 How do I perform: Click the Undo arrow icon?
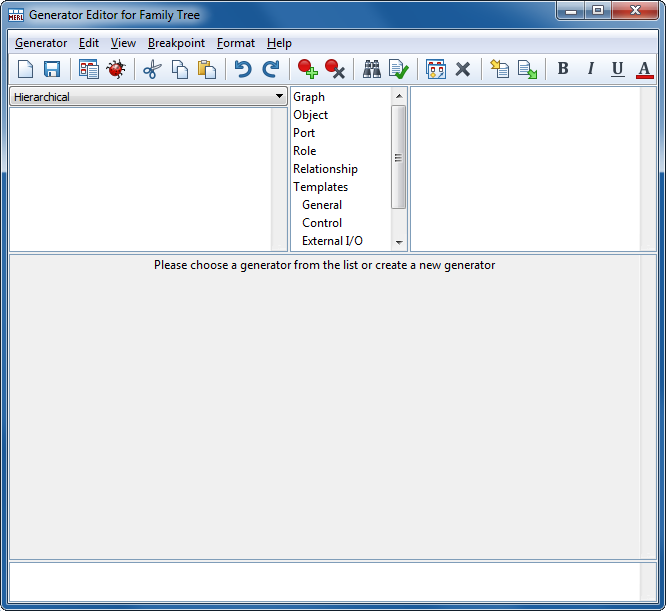(242, 69)
